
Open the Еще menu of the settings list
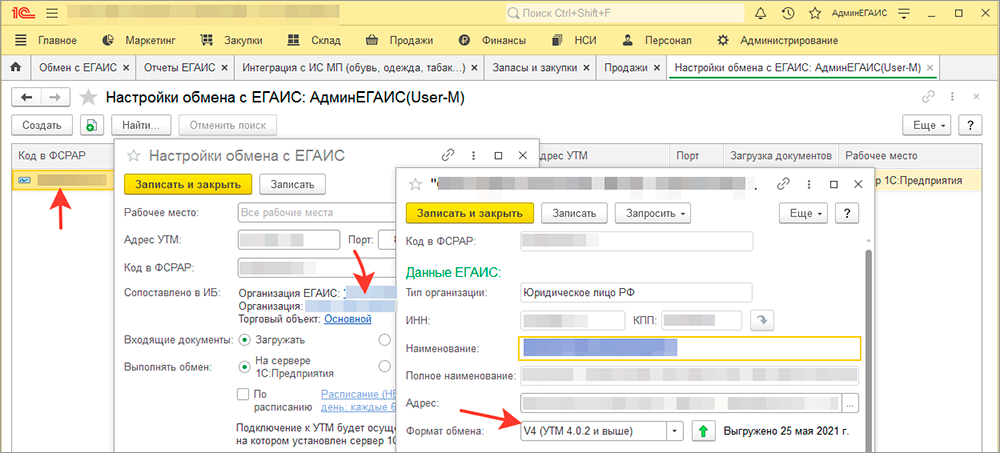[x=928, y=125]
